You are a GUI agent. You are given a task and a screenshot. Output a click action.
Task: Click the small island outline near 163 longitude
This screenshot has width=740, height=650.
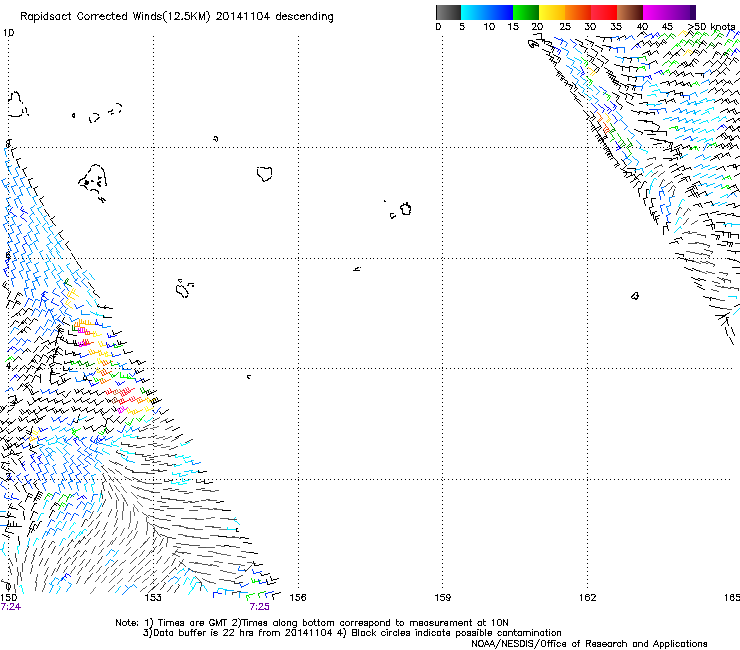(x=635, y=296)
